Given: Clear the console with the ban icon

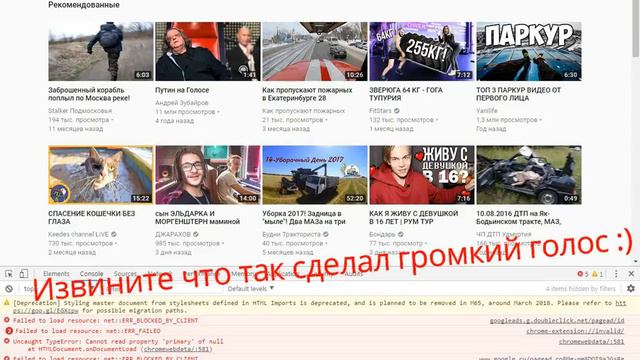Looking at the screenshot, I should [9, 289].
